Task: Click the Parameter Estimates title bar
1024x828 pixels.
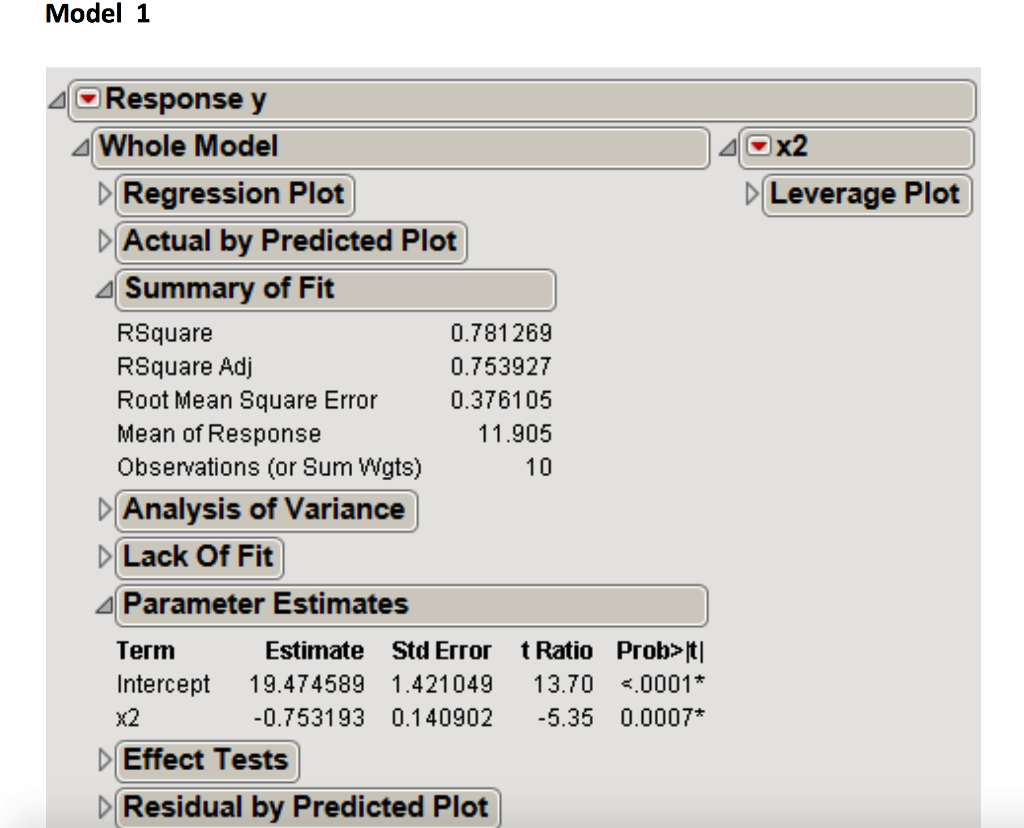Action: tap(410, 605)
